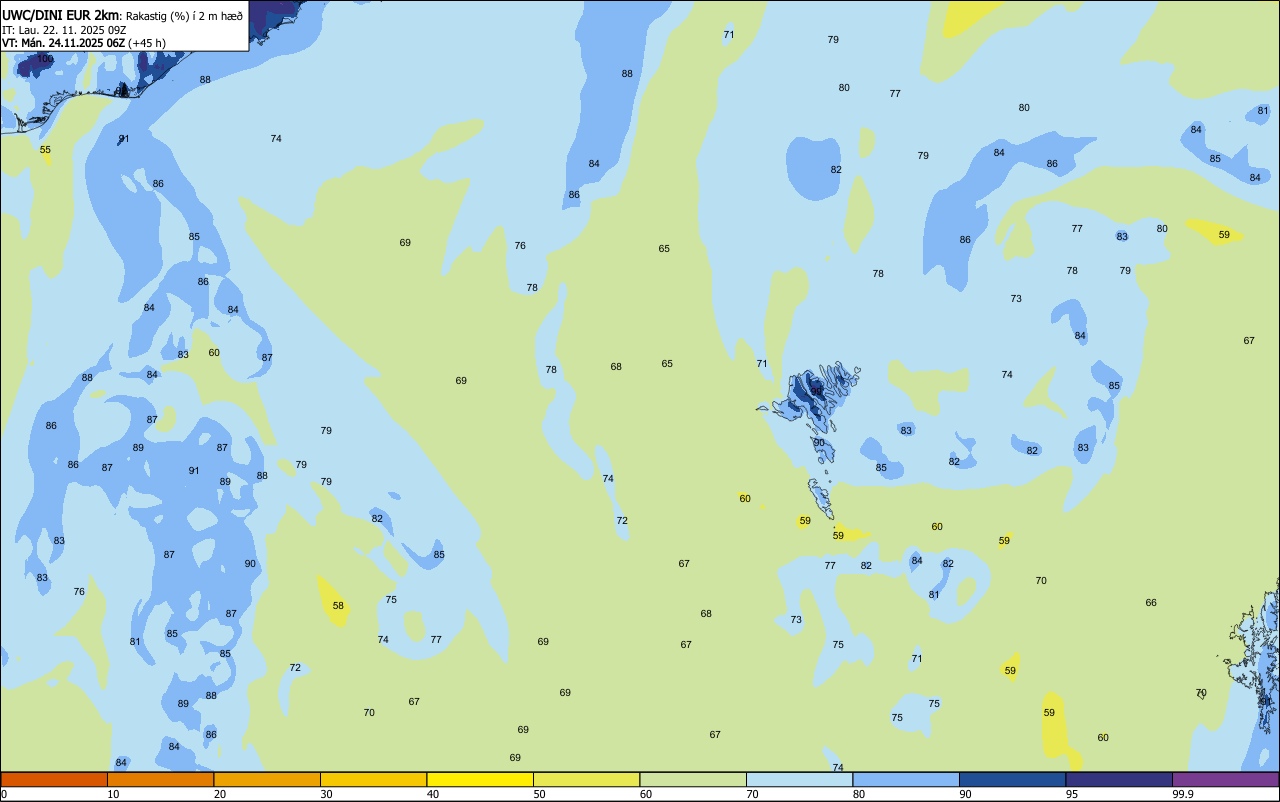Viewport: 1280px width, 802px height.
Task: Click the "58" humidity value on the map
Action: coord(338,606)
